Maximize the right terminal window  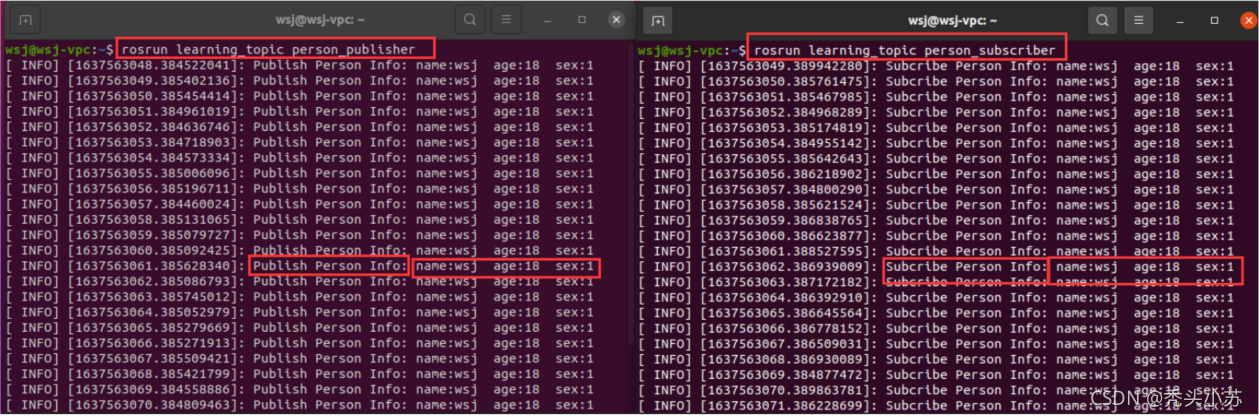click(x=1214, y=19)
